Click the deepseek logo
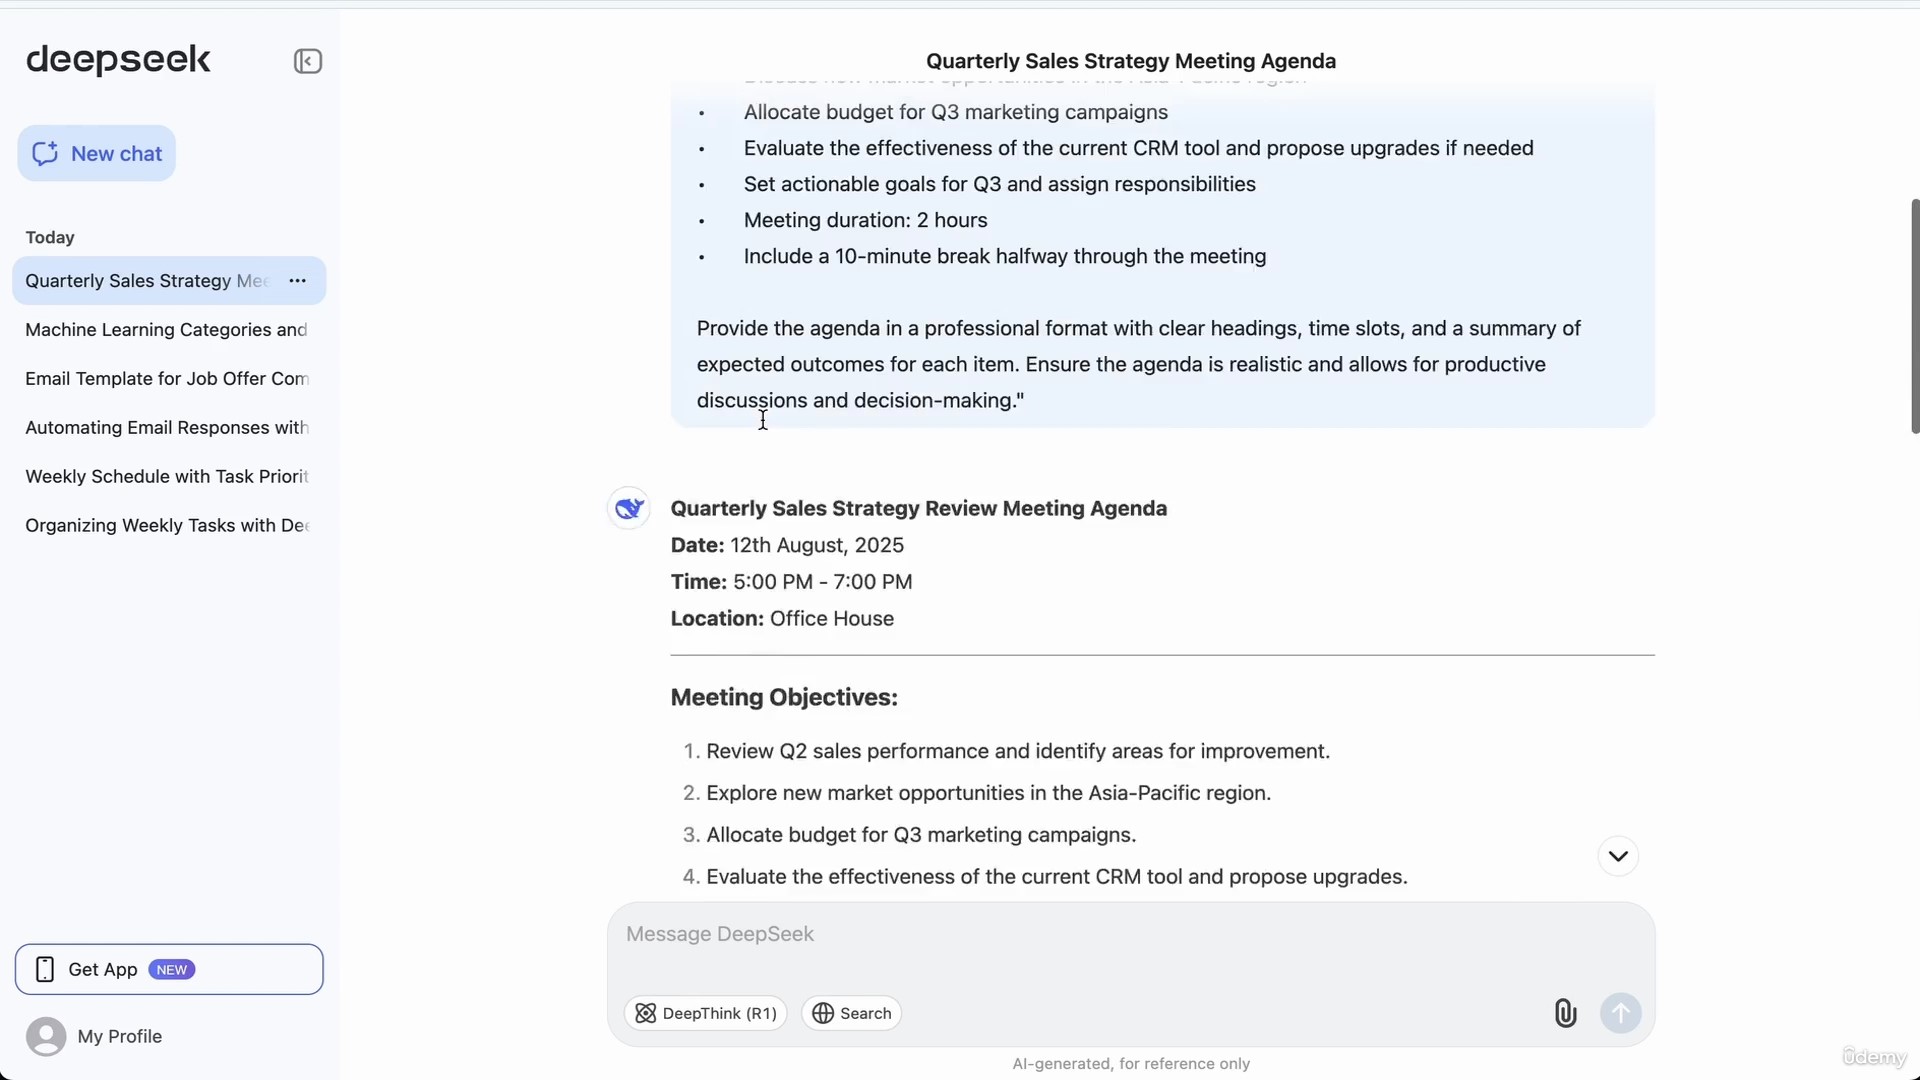Screen dimensions: 1920x1080 (x=118, y=60)
